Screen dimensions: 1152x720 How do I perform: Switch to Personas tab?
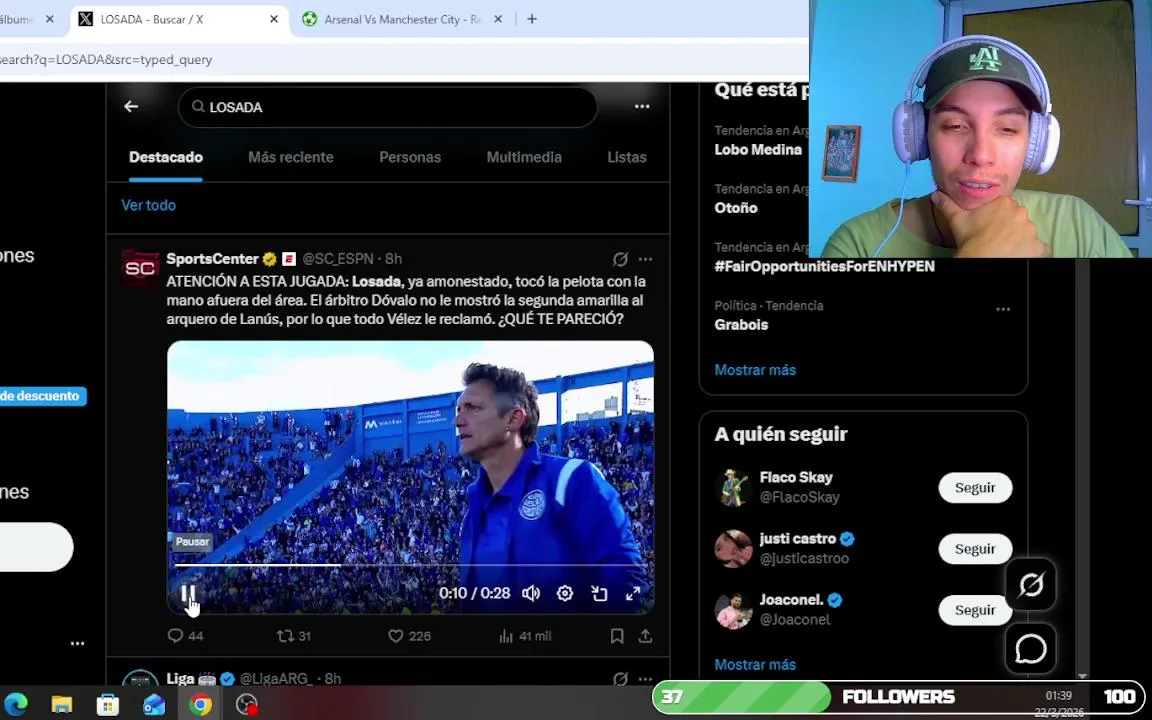(x=410, y=157)
